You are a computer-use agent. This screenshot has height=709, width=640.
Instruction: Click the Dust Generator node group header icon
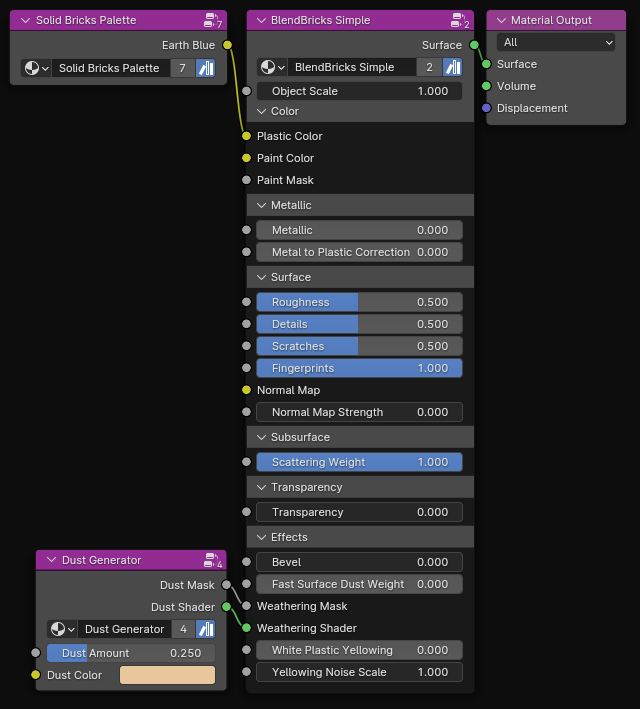coord(213,560)
